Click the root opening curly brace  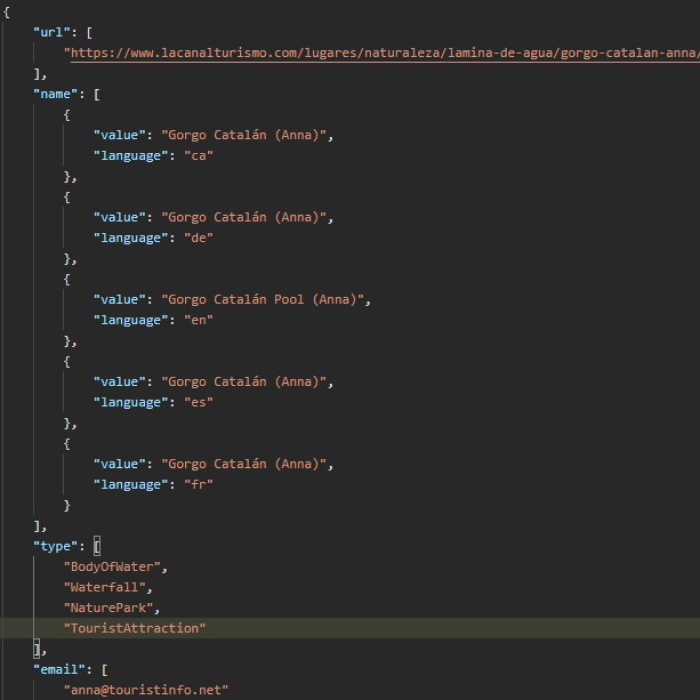point(6,12)
